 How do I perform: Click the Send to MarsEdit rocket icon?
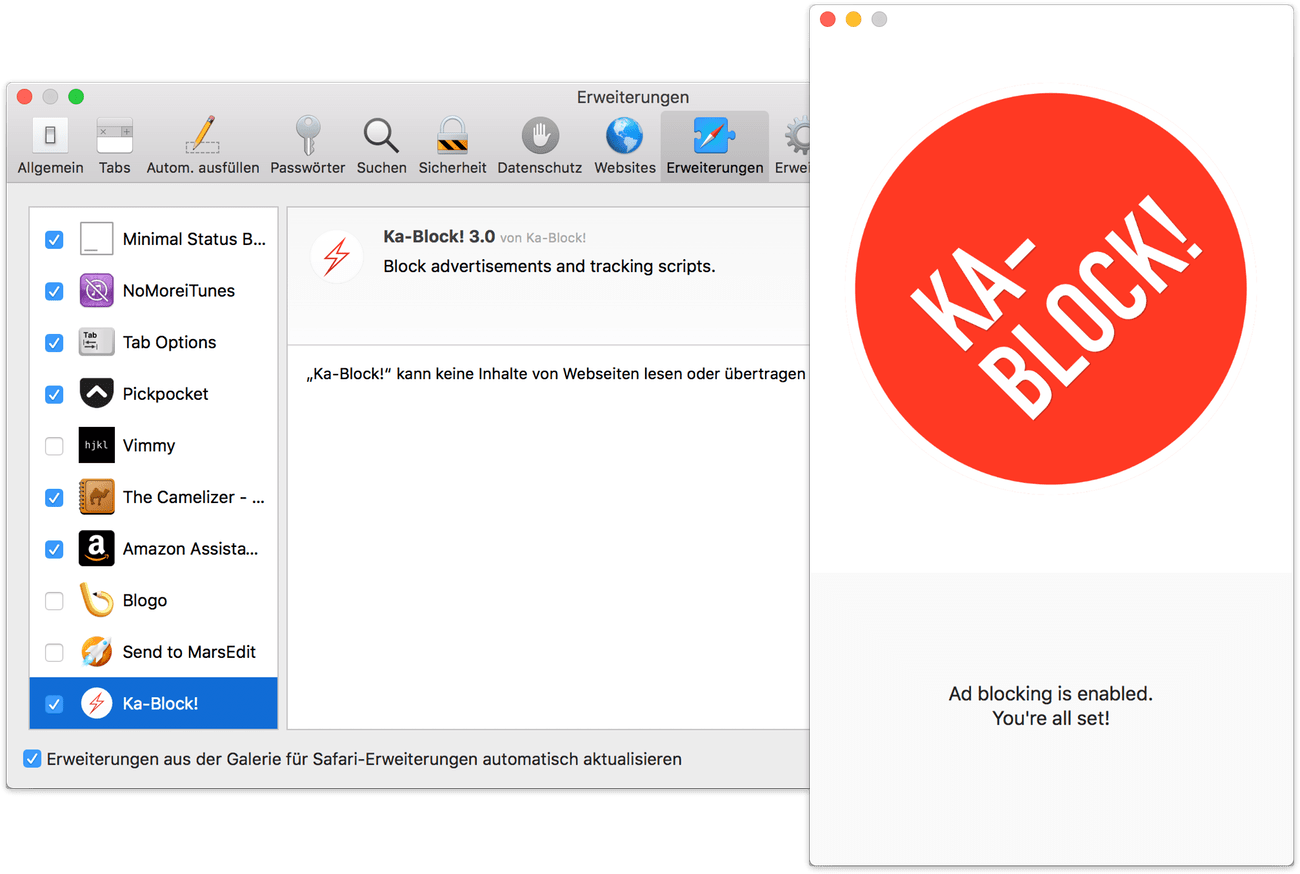(97, 652)
